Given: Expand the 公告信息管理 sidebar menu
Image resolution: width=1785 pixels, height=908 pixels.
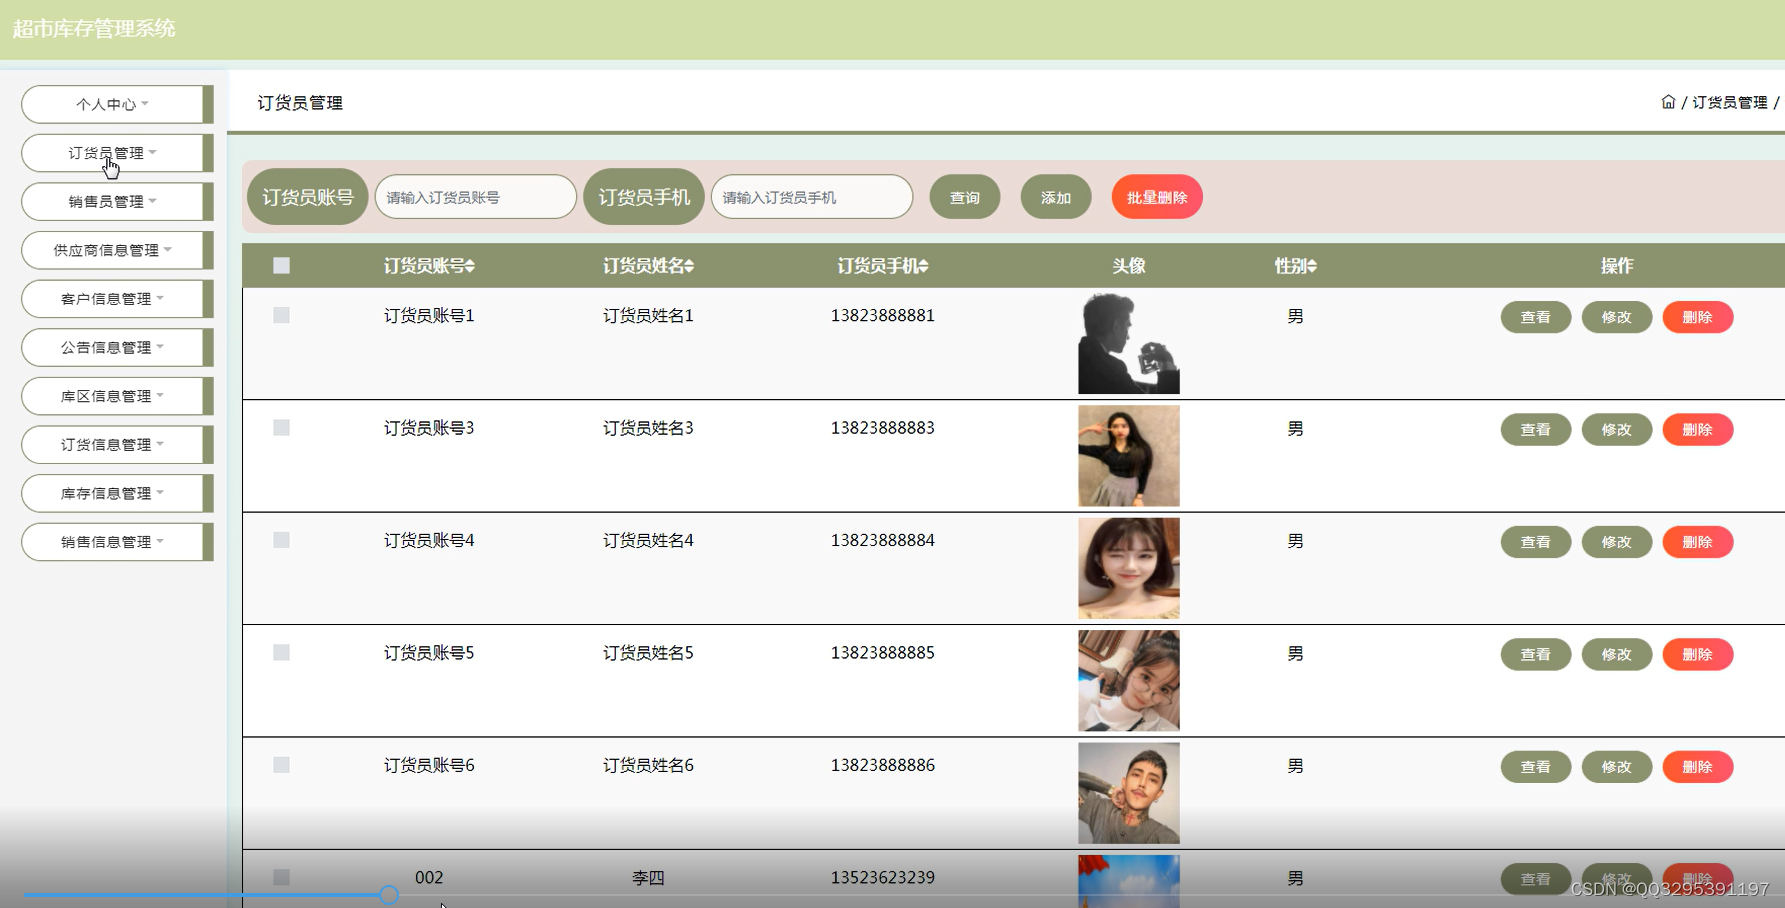Looking at the screenshot, I should [117, 347].
